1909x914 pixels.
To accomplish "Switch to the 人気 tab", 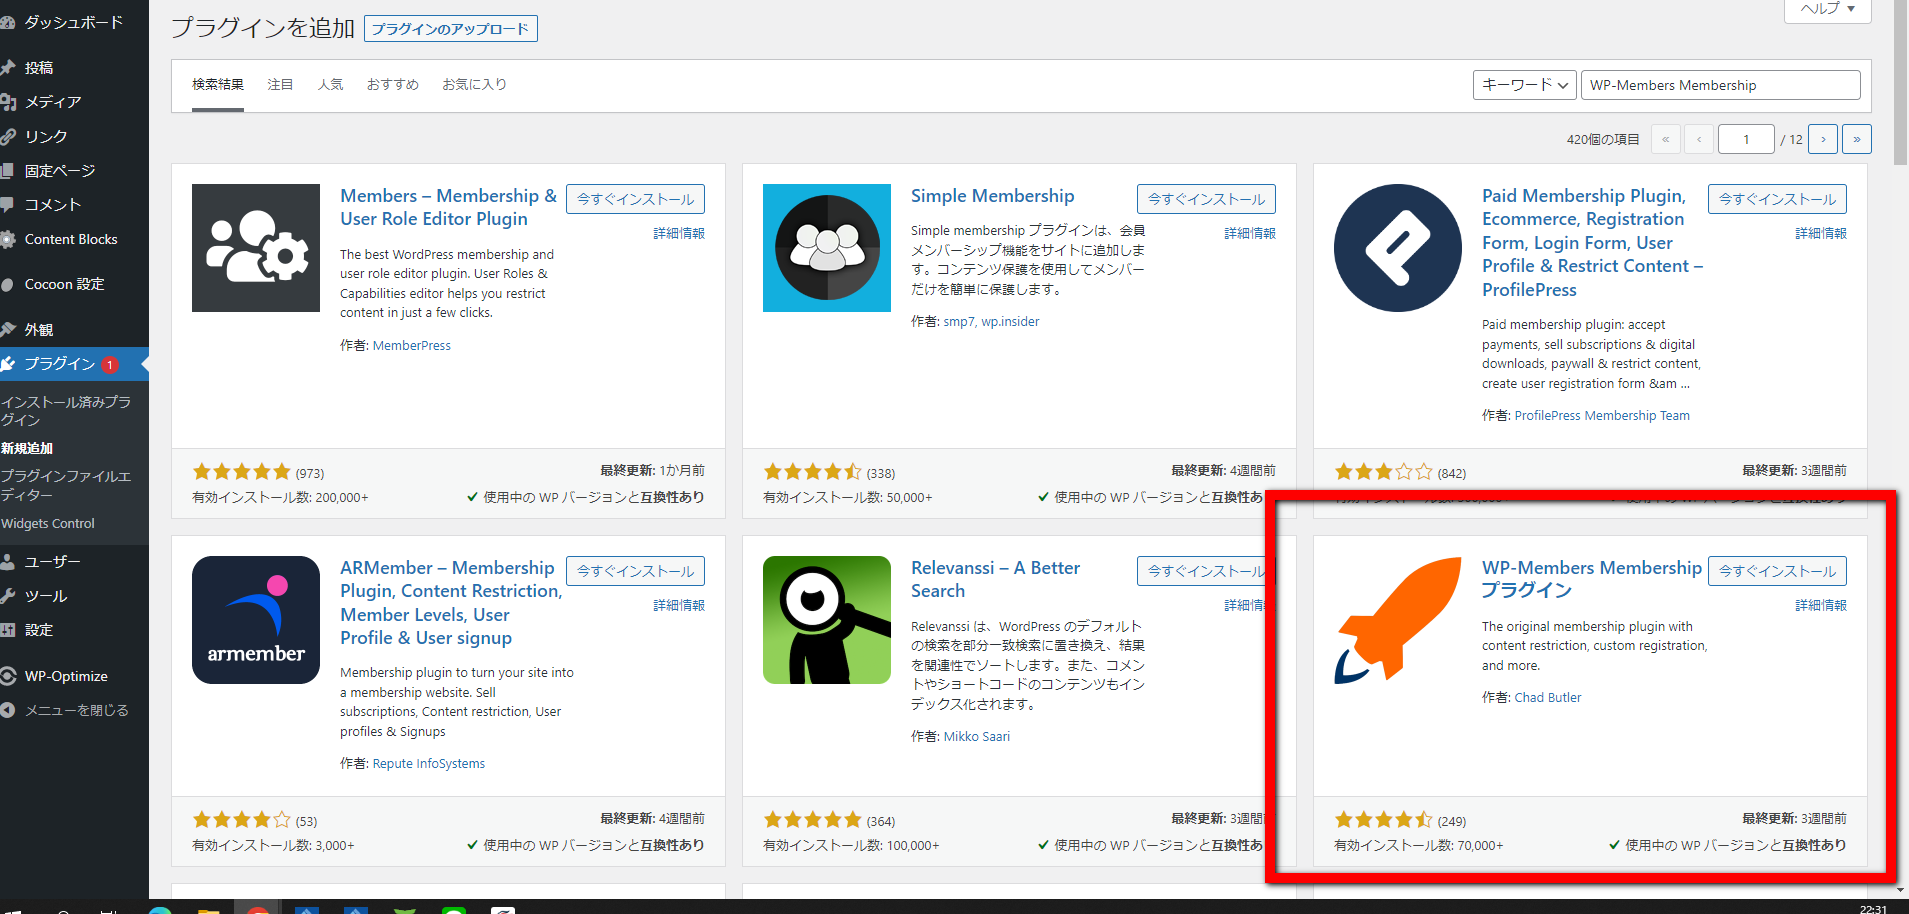I will pos(330,85).
